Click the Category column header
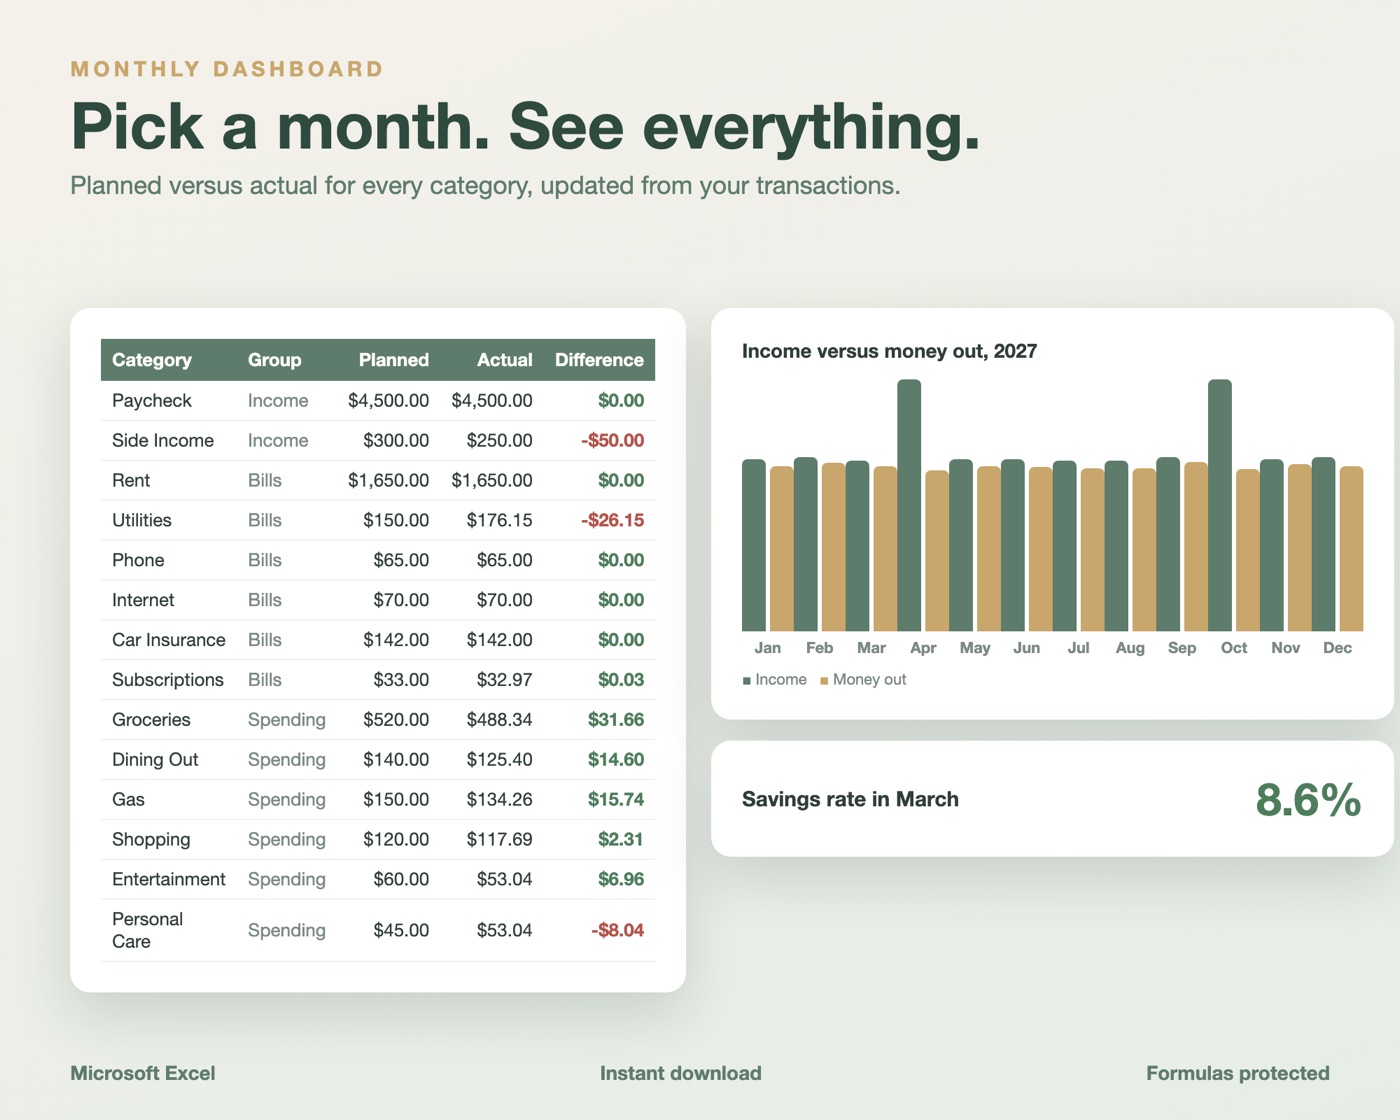This screenshot has width=1400, height=1120. [152, 360]
